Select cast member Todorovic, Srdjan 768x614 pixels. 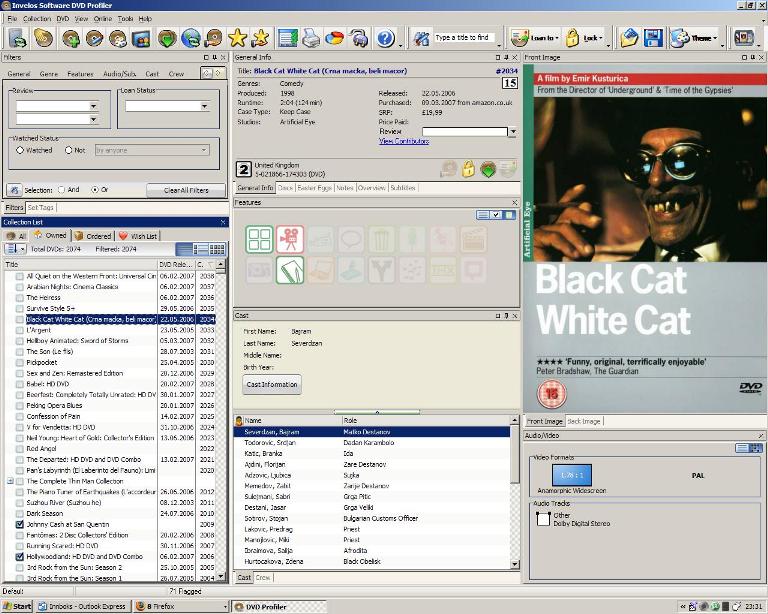(x=372, y=443)
